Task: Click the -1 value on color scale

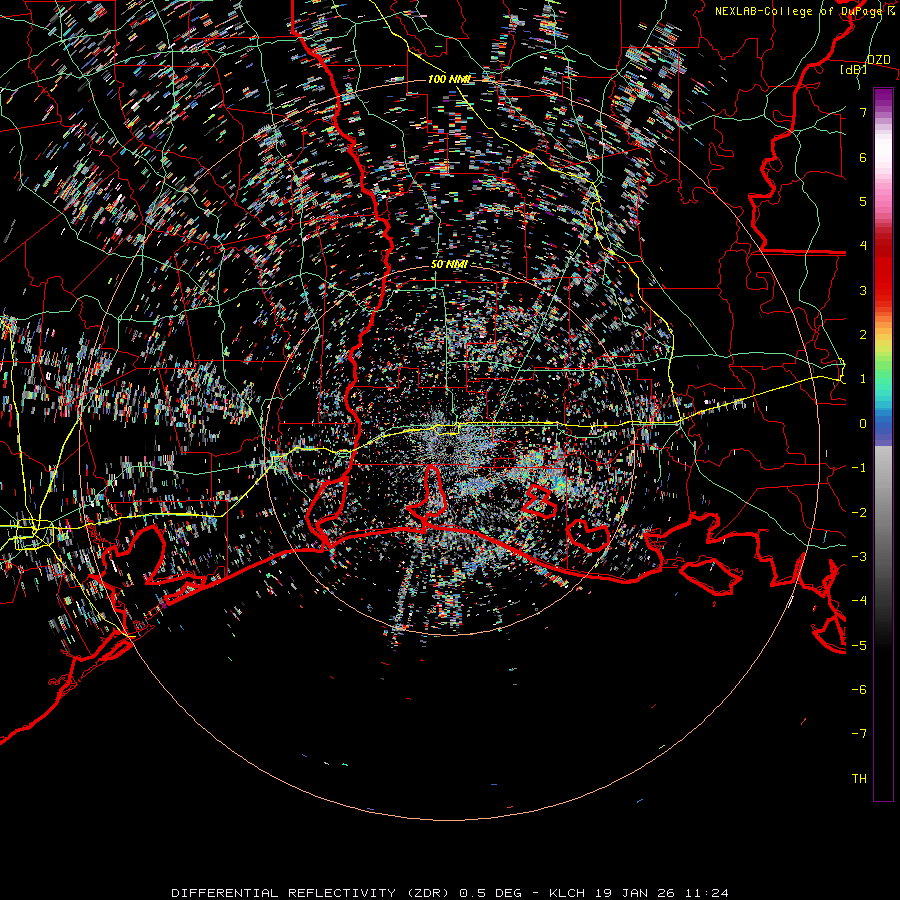Action: [x=859, y=468]
